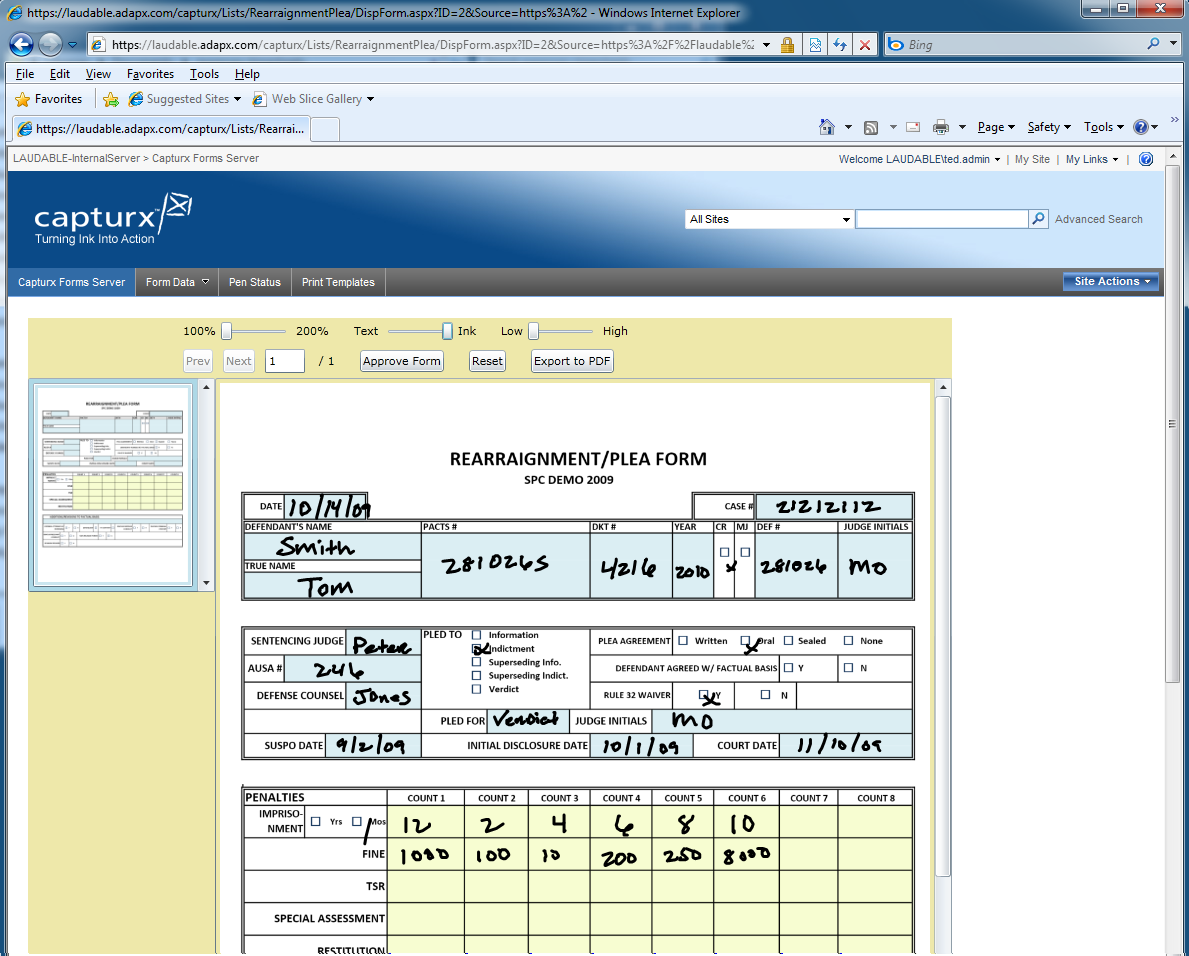Check the Written plea agreement checkbox

[x=683, y=641]
